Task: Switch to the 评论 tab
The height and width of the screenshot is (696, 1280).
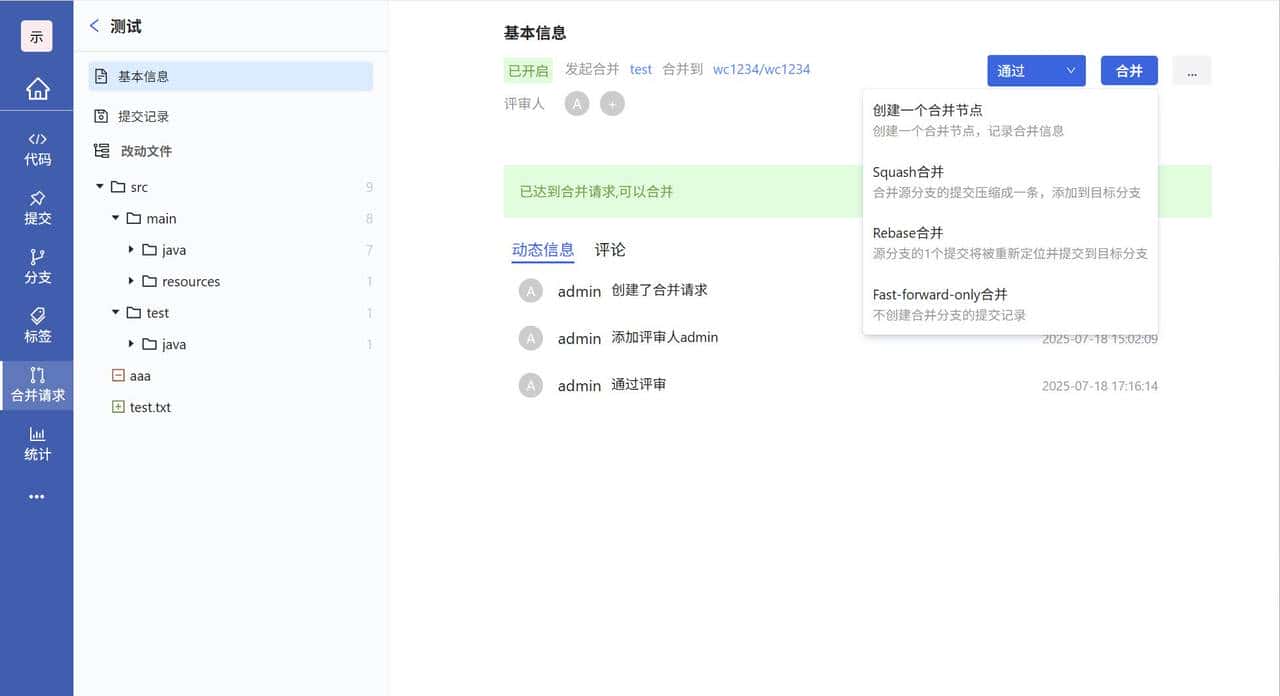Action: (x=609, y=250)
